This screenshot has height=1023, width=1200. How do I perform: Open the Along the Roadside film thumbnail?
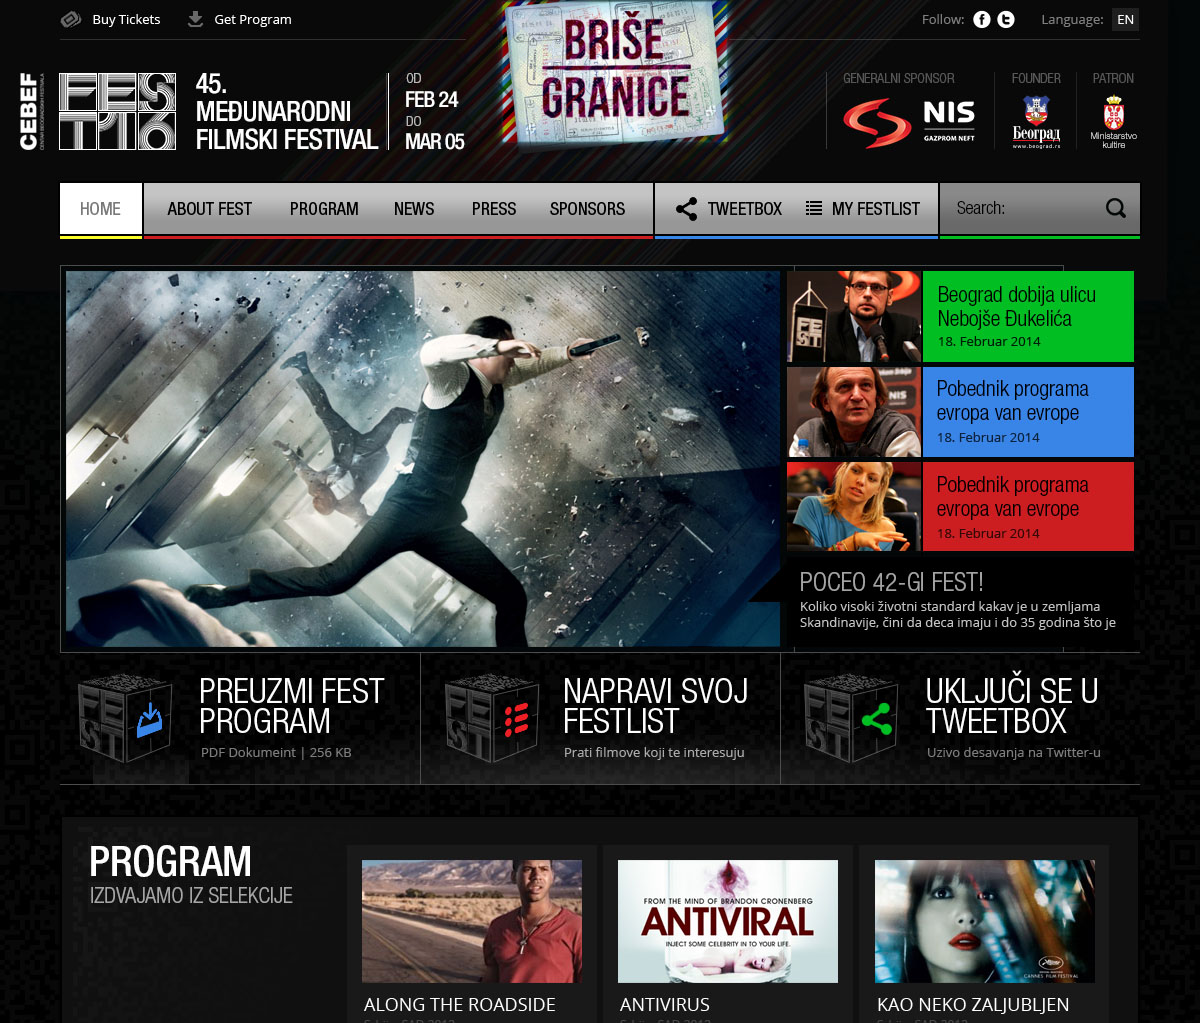click(x=472, y=921)
